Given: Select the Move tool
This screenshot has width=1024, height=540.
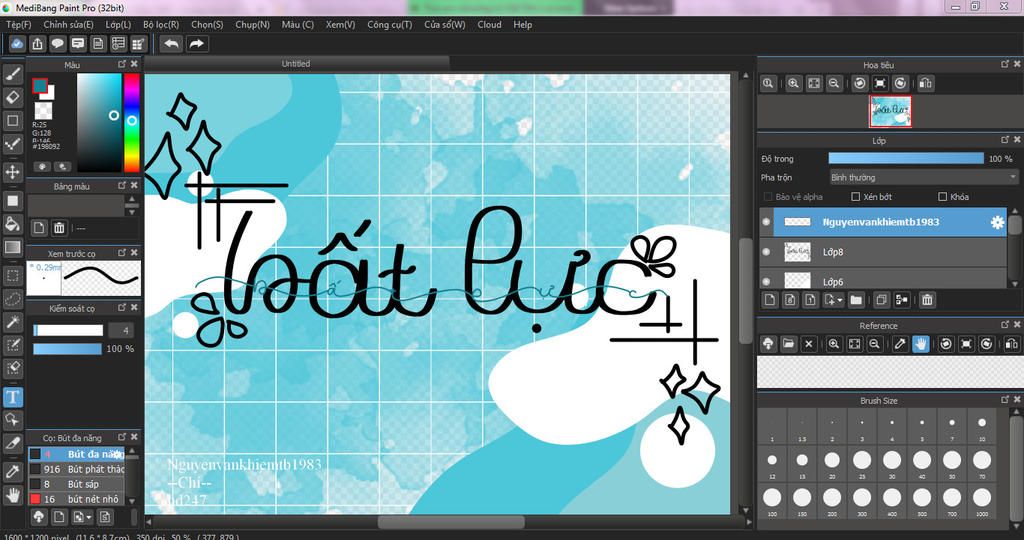Looking at the screenshot, I should pos(12,172).
